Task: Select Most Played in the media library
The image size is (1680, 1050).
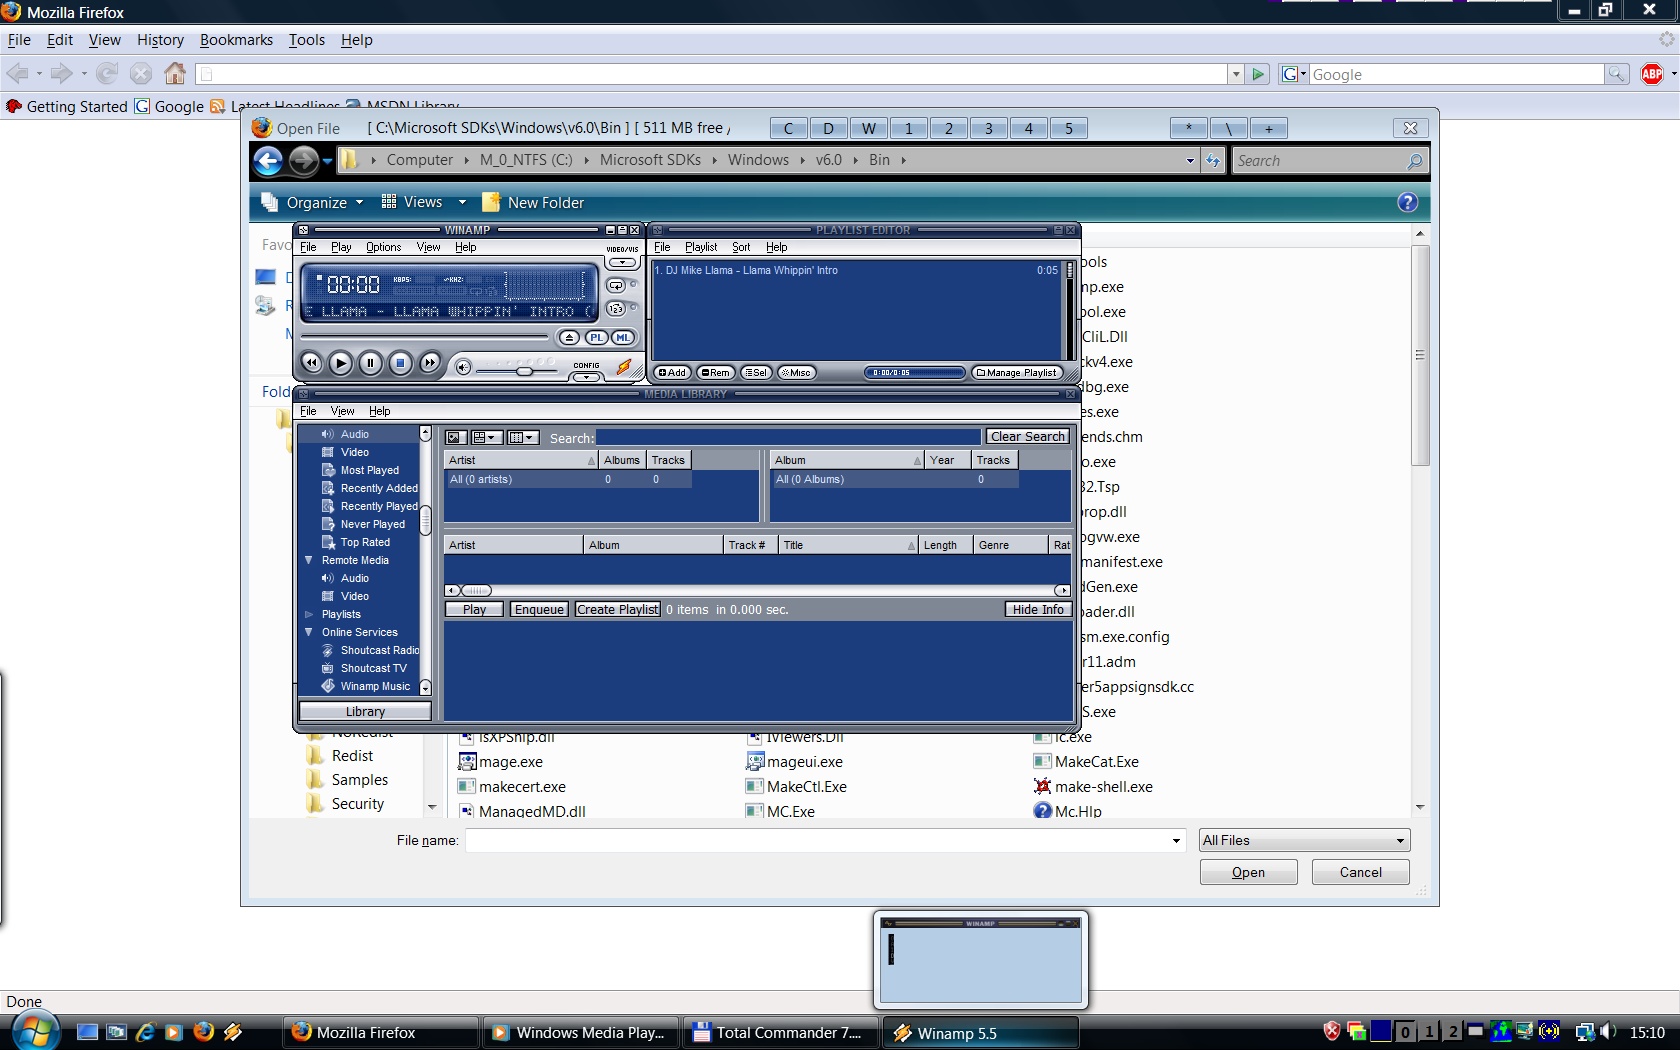Action: point(369,470)
